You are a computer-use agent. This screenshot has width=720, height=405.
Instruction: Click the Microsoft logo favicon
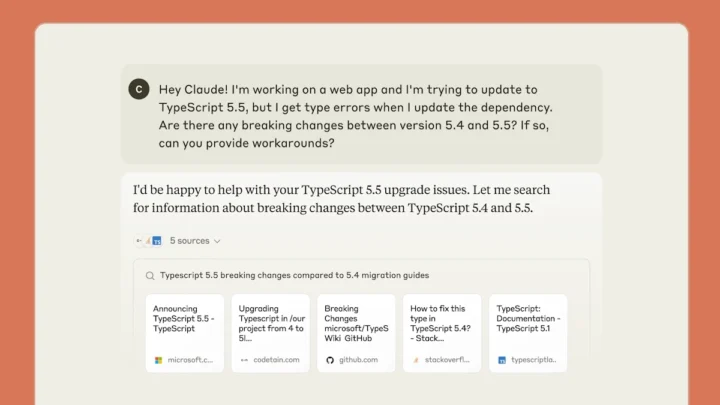158,359
